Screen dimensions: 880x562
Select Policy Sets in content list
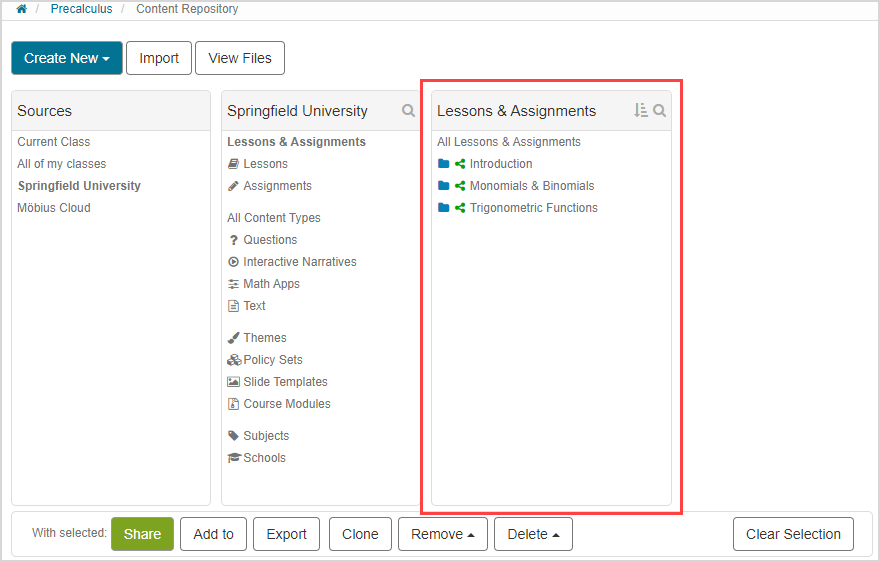point(272,360)
